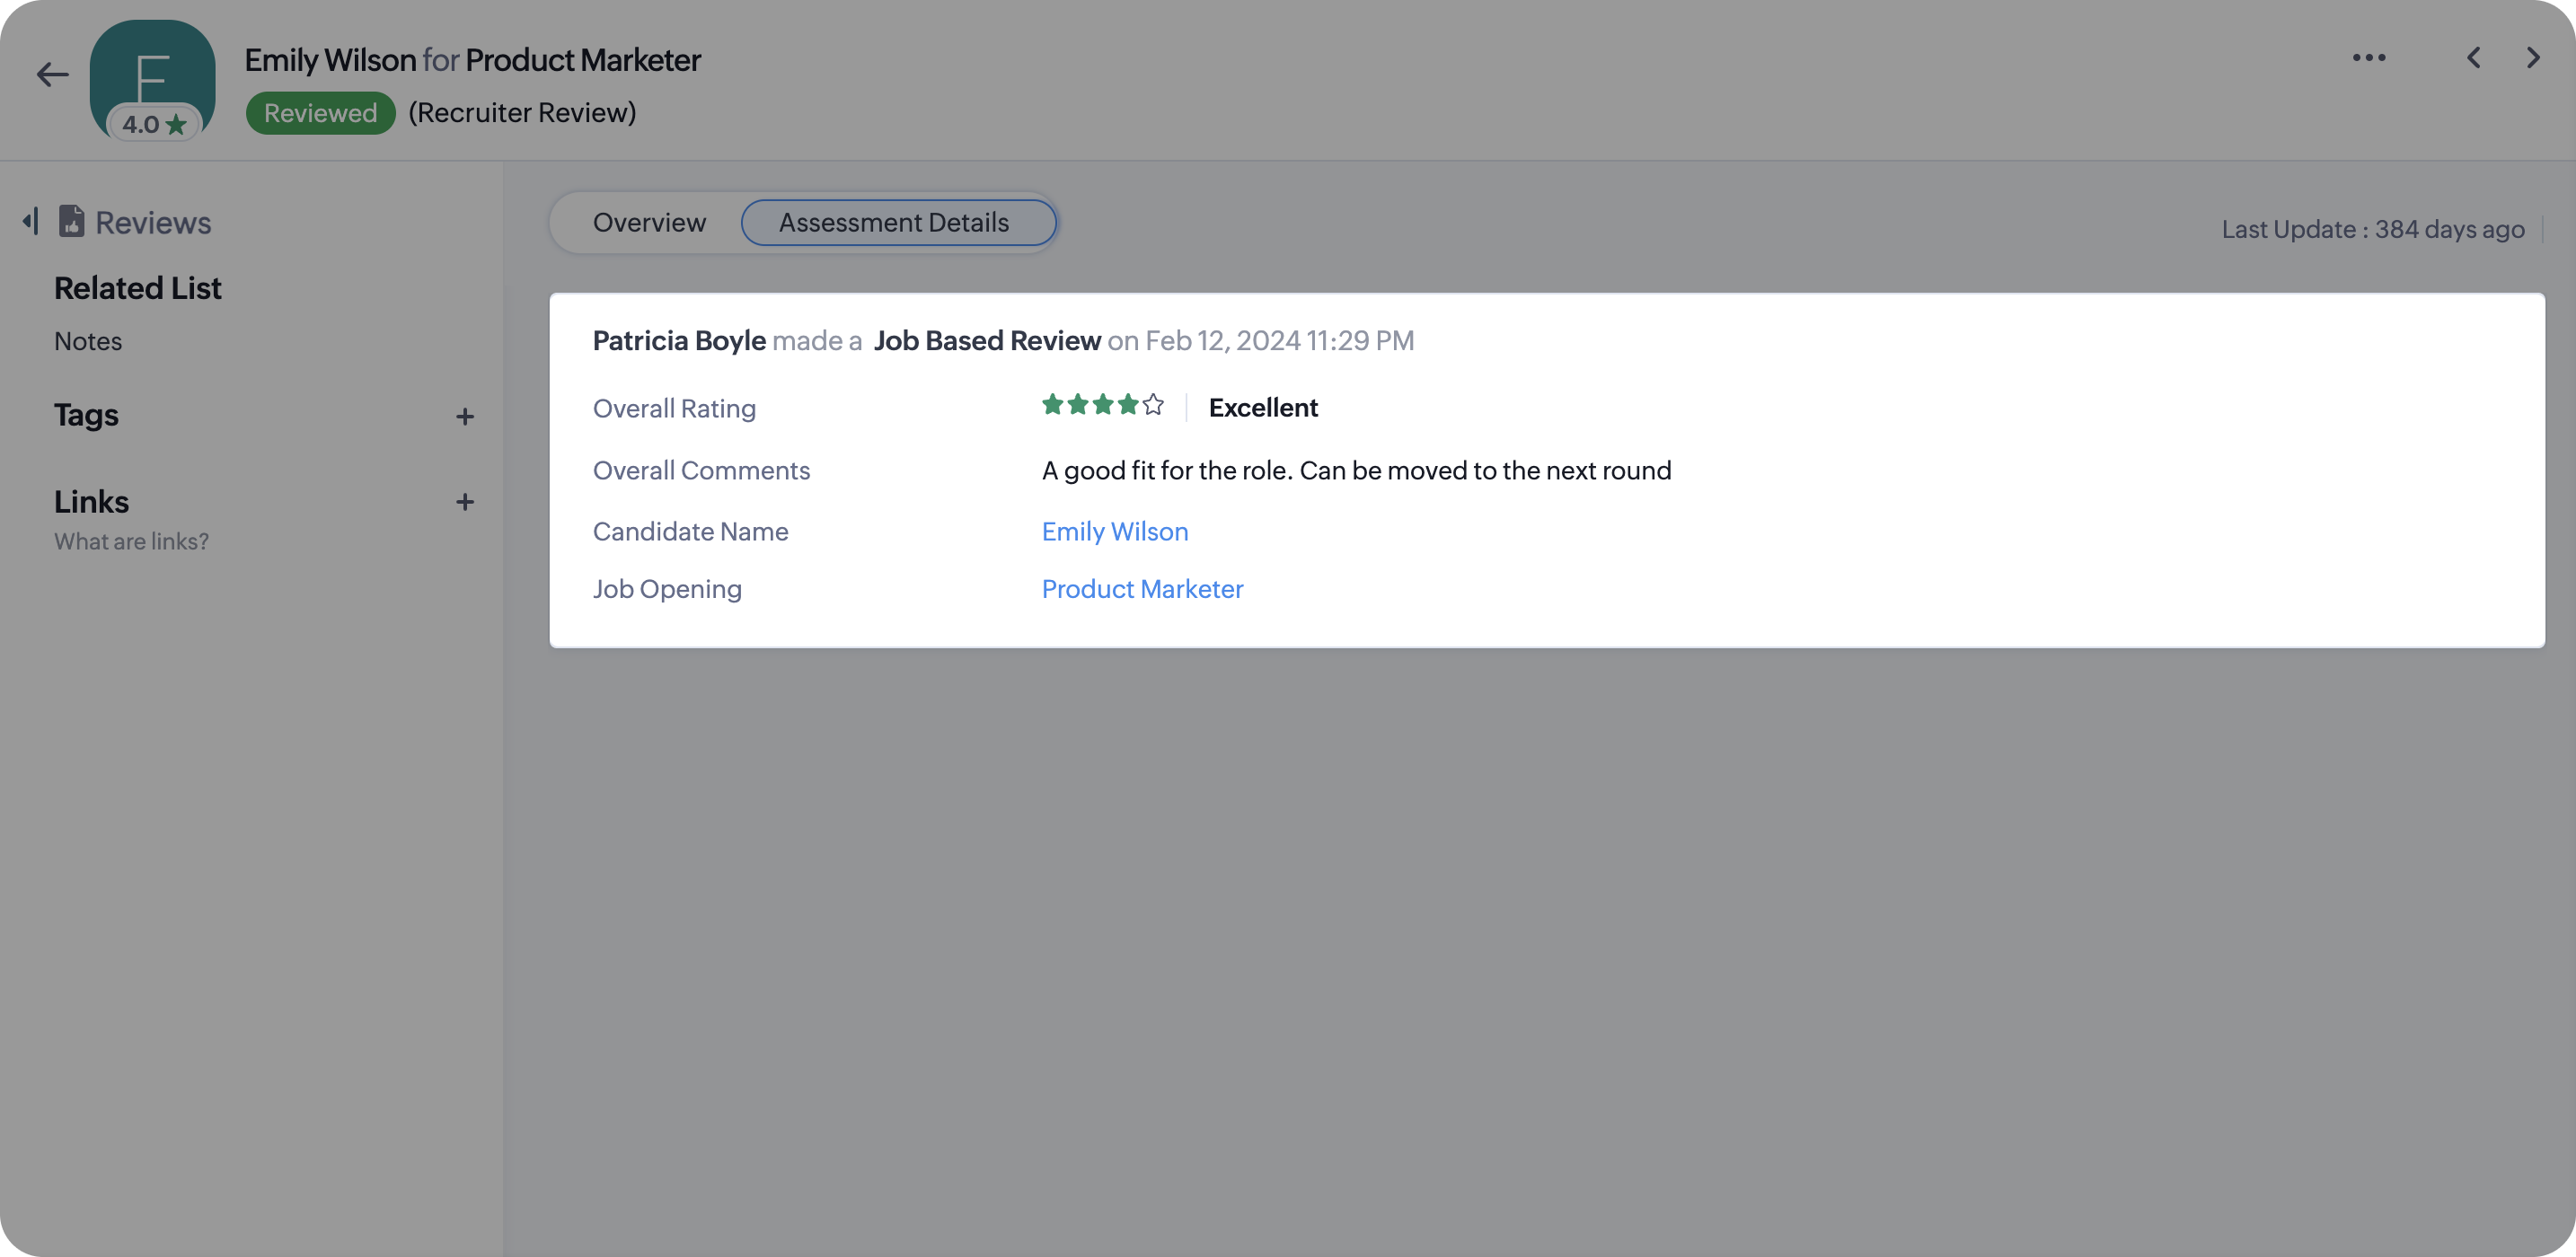Click the Overall Rating stars
The image size is (2576, 1257).
[x=1102, y=405]
